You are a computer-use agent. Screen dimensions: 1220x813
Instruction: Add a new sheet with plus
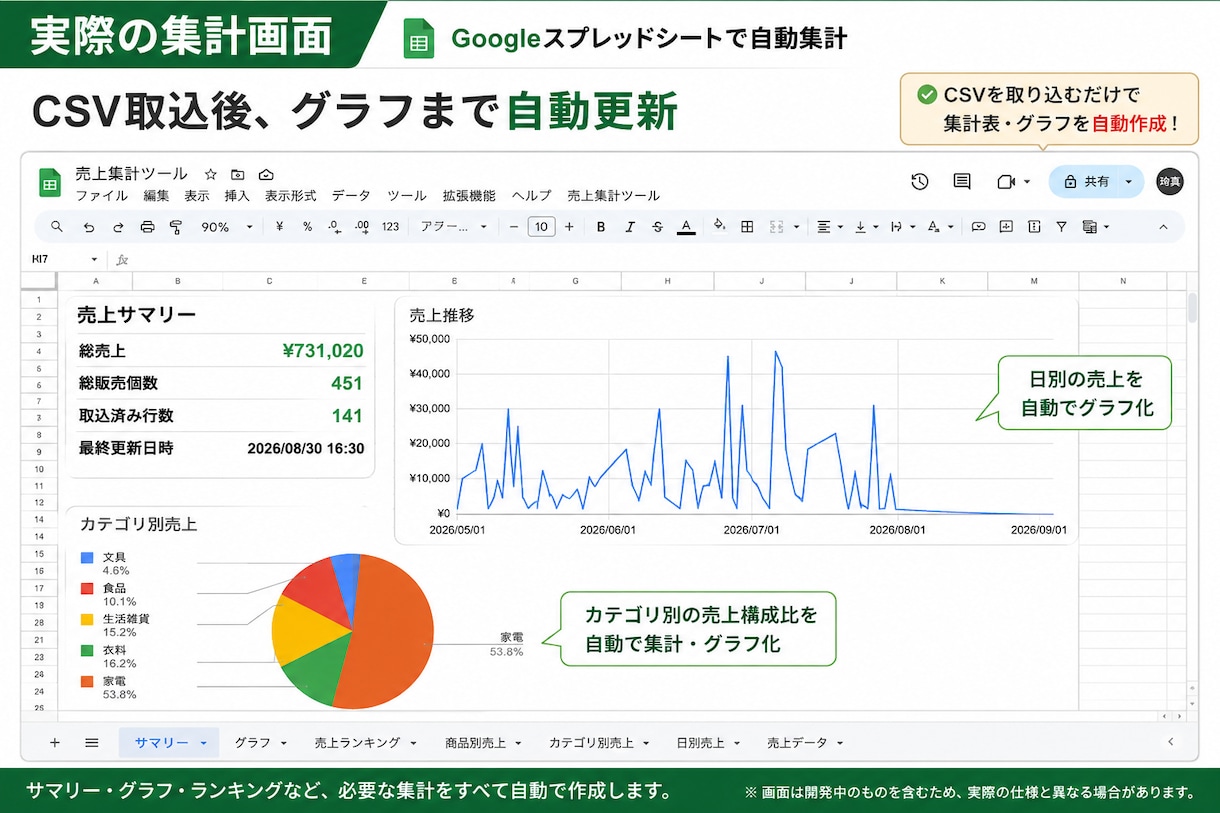(55, 743)
